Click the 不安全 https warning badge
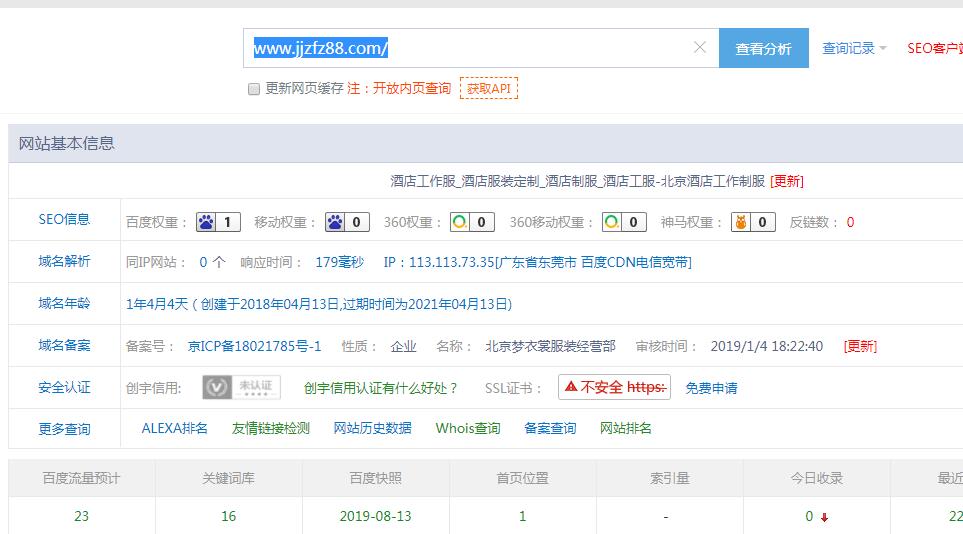Viewport: 963px width, 534px height. 614,387
